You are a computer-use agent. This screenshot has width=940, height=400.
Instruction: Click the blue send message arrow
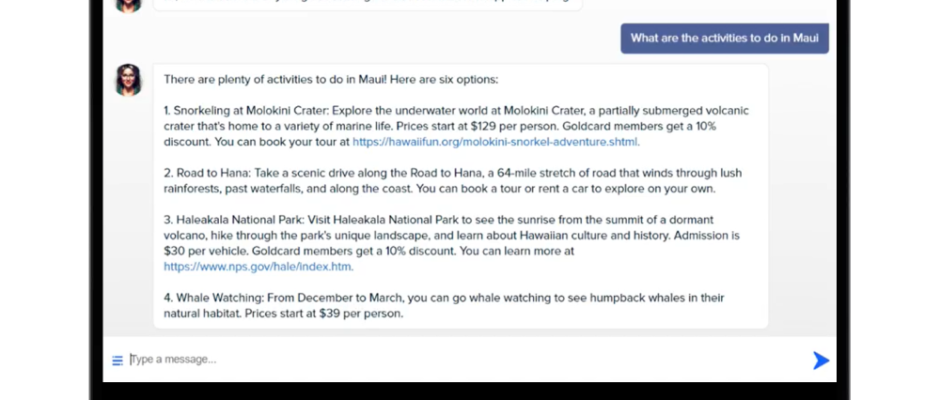pos(821,360)
